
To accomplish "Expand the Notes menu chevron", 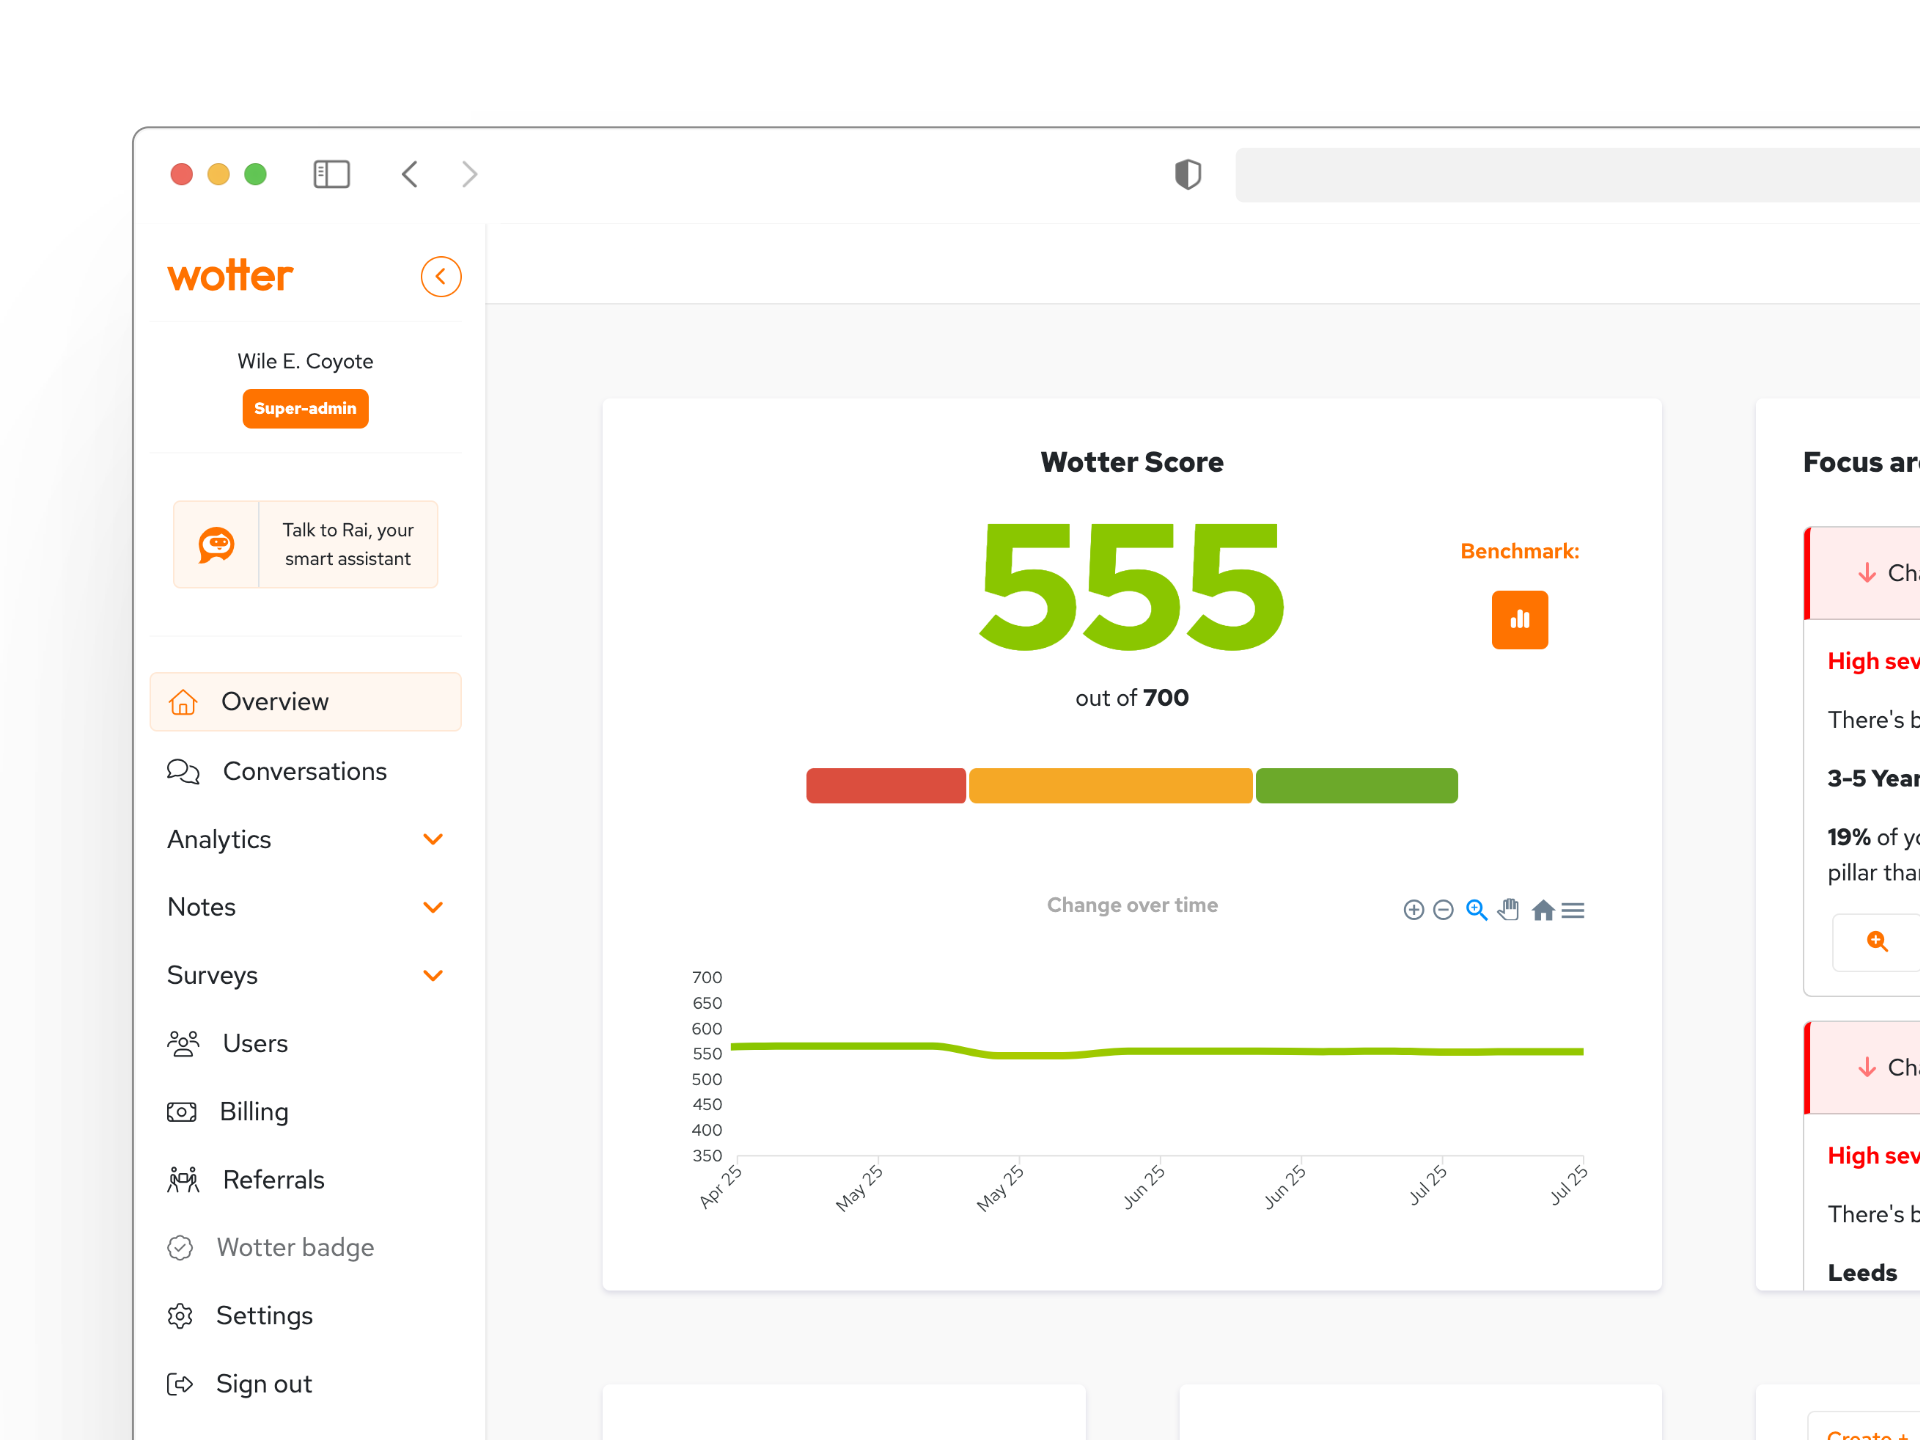I will 433,907.
